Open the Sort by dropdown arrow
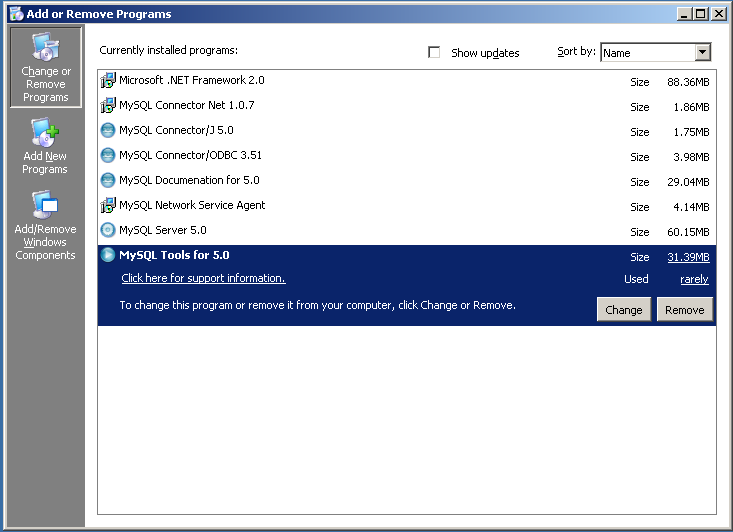This screenshot has height=532, width=733. pyautogui.click(x=702, y=53)
